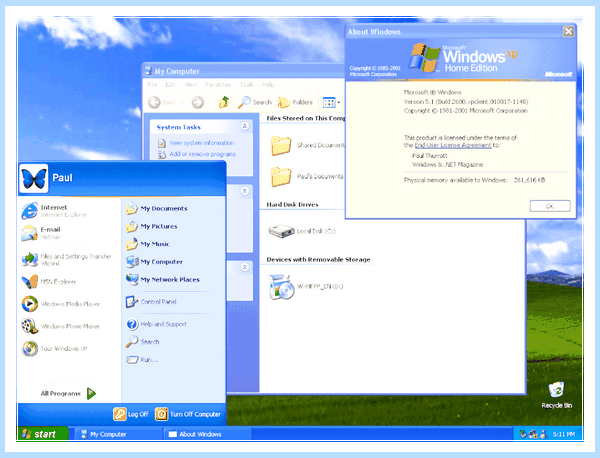Click Forward button in My Computer toolbar
Screen dimensions: 600x458
pos(198,102)
